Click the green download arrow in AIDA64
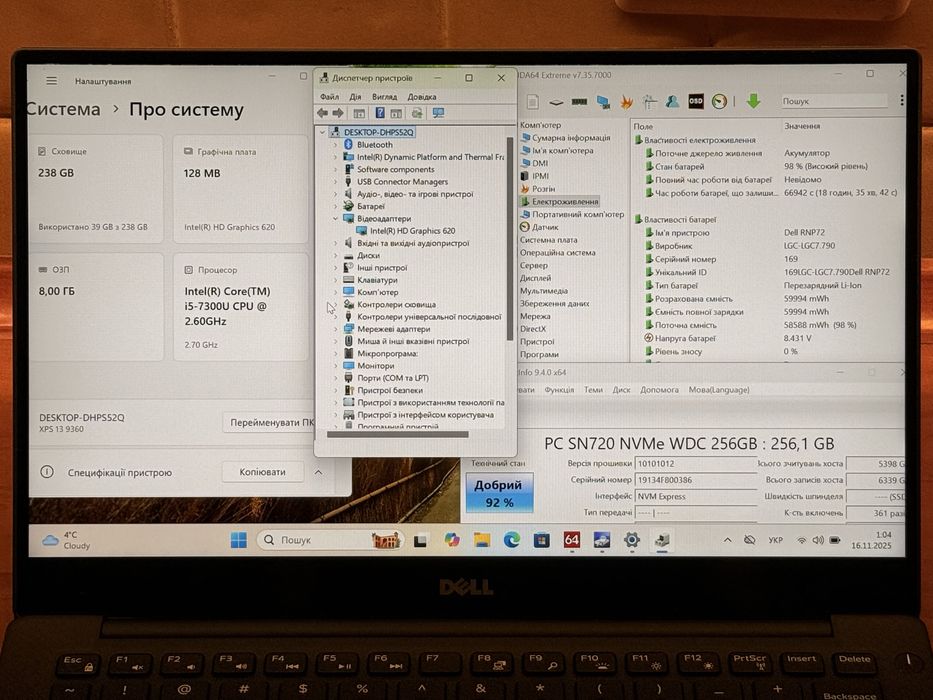 [753, 101]
